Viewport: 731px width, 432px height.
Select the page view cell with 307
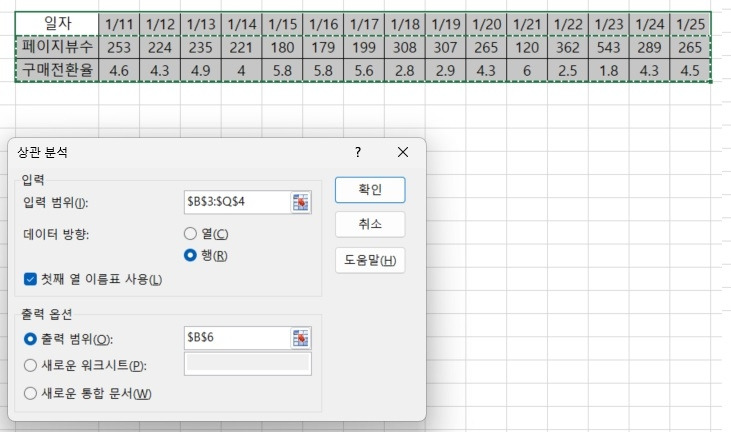point(446,47)
